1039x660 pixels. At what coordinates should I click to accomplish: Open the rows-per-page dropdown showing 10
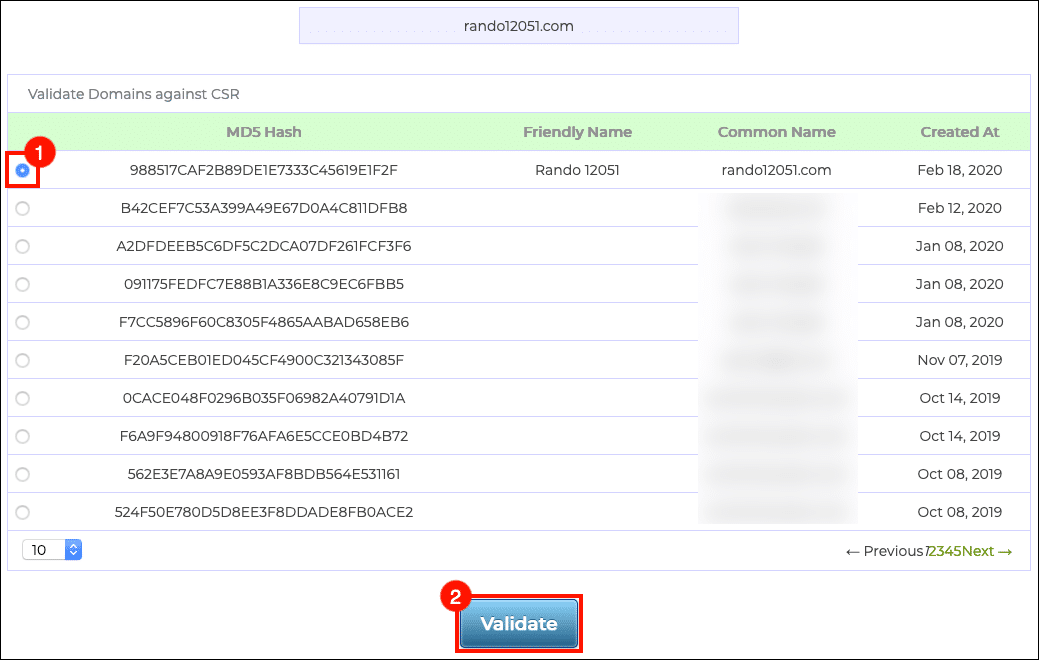click(51, 550)
